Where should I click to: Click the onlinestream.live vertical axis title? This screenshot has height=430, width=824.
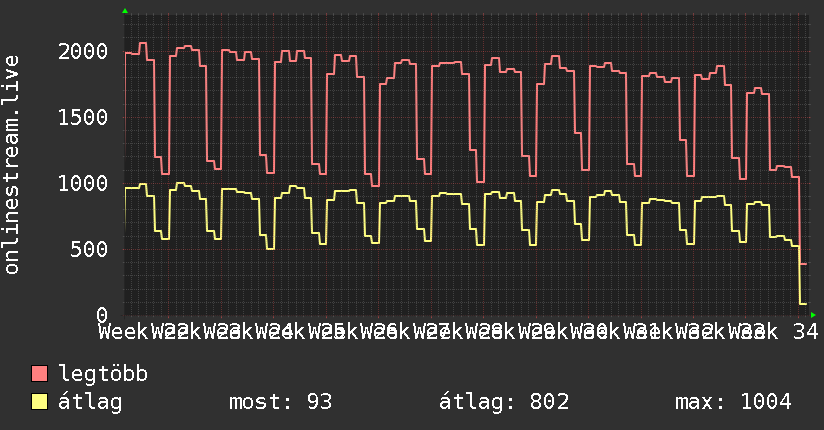pyautogui.click(x=11, y=165)
